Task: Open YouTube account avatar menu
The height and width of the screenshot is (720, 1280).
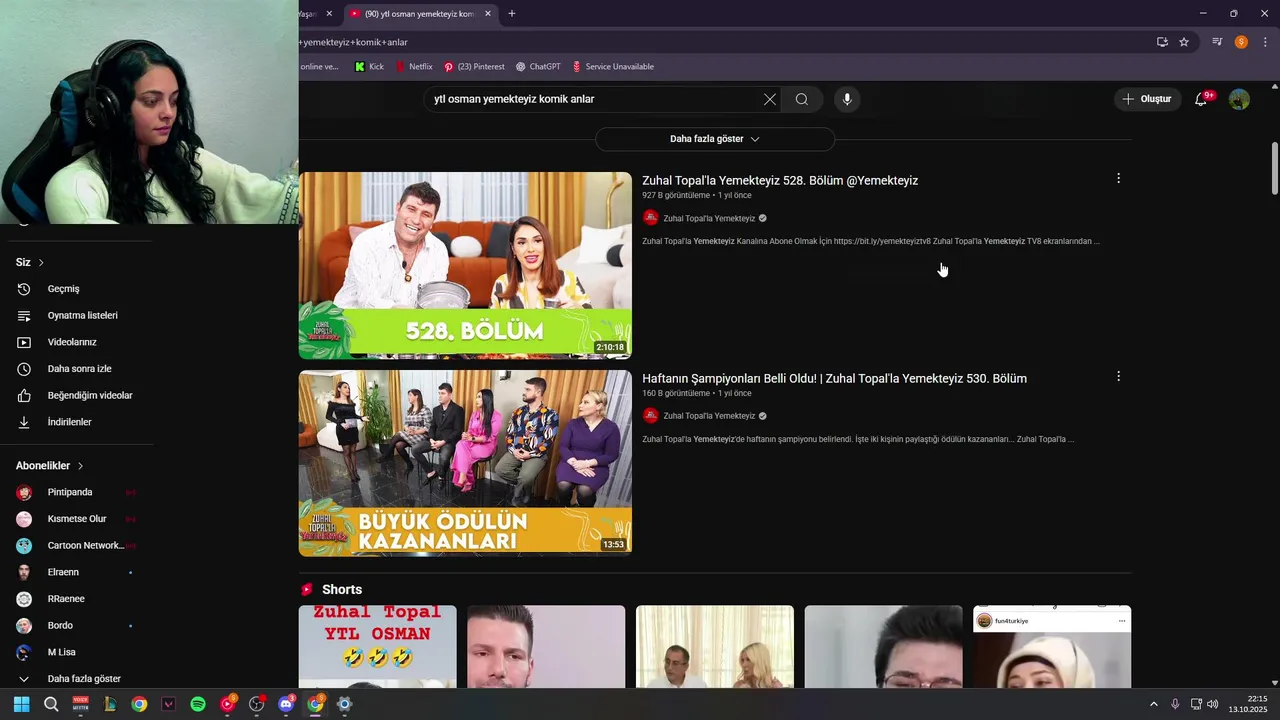Action: [1239, 99]
